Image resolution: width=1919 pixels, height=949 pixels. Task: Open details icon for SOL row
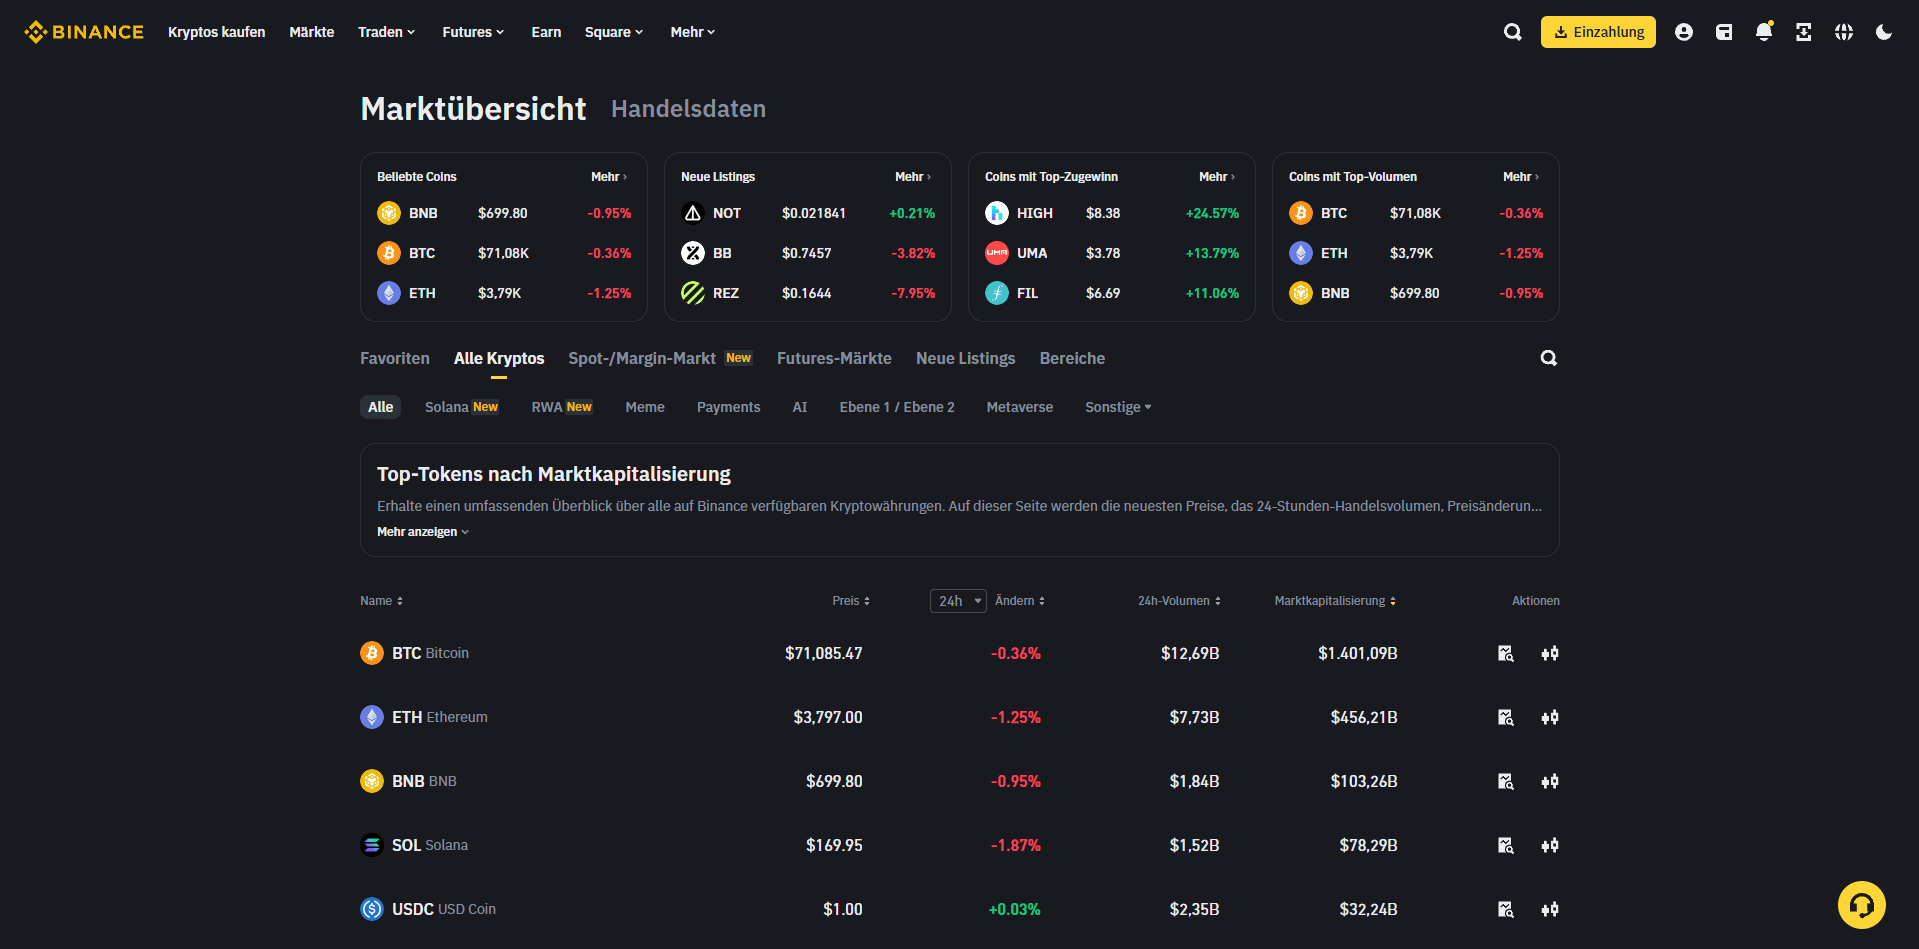(1506, 845)
